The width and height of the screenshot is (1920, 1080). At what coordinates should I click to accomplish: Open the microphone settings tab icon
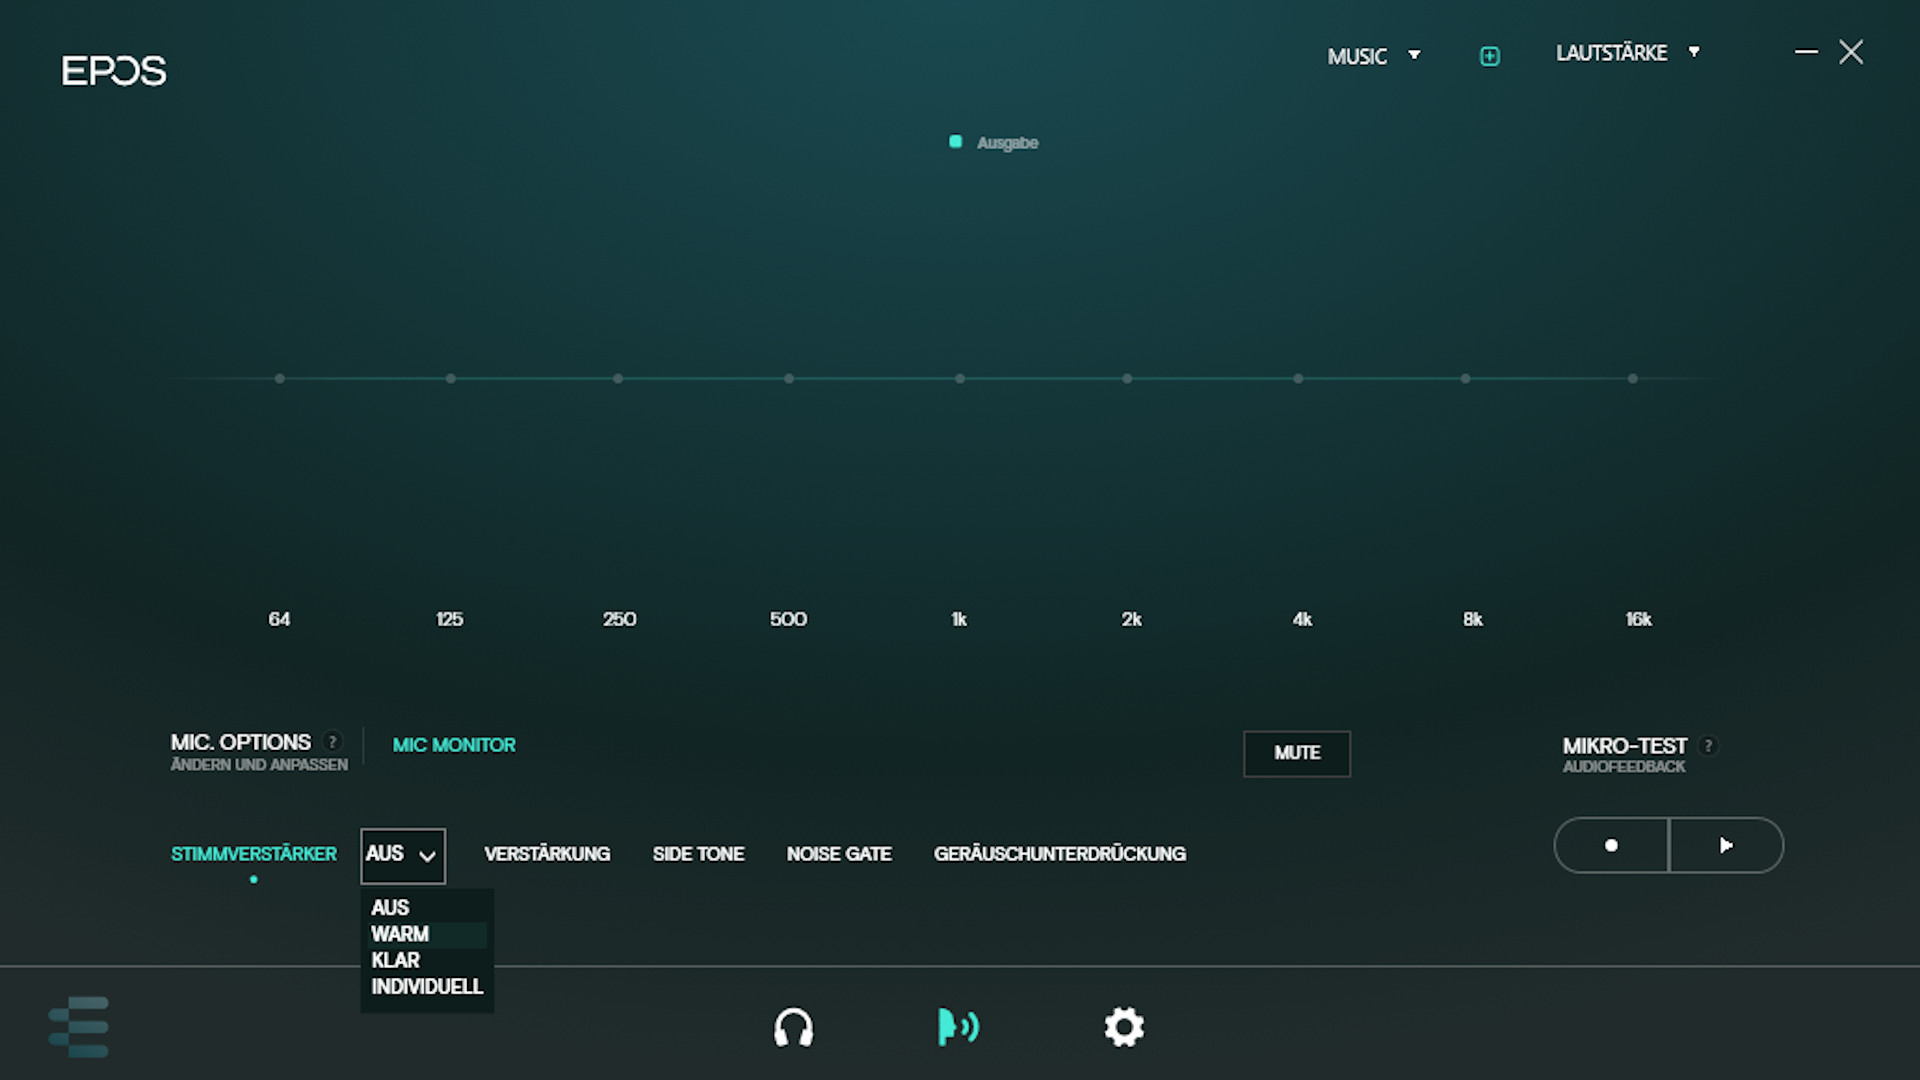click(x=958, y=1027)
